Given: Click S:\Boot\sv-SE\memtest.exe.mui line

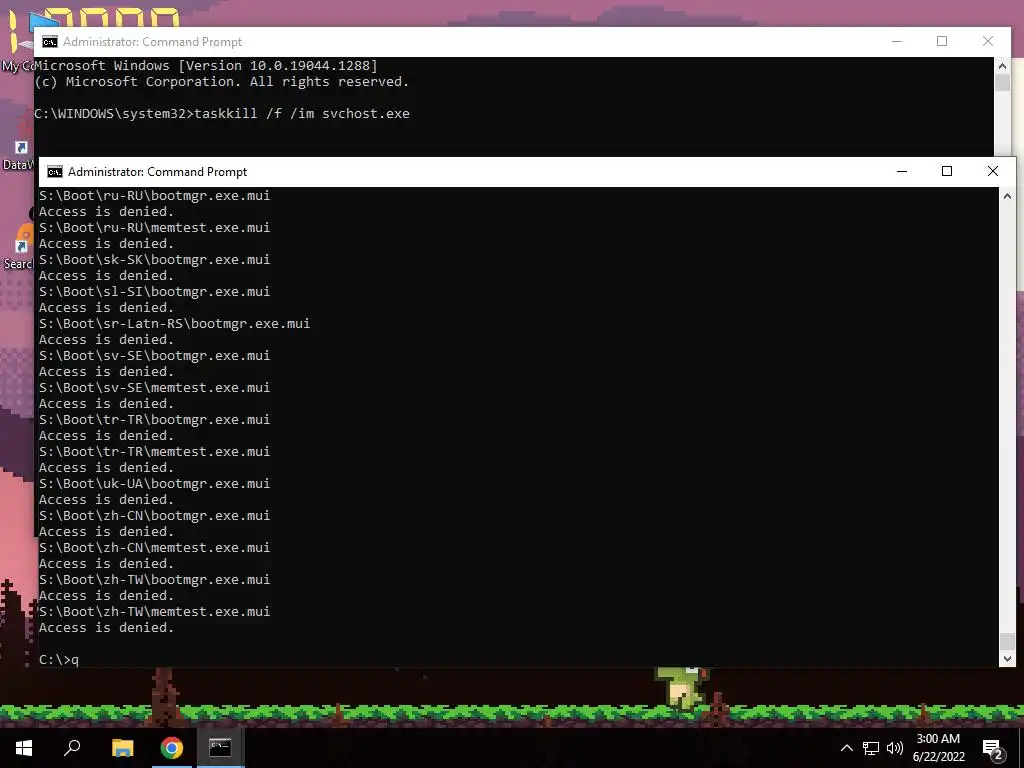Looking at the screenshot, I should (x=154, y=387).
